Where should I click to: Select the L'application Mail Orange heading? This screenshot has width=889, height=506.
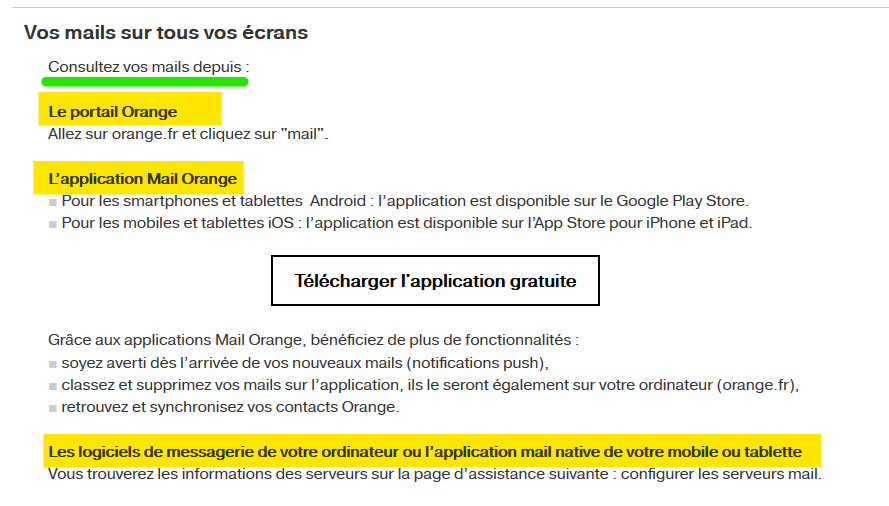pos(143,179)
